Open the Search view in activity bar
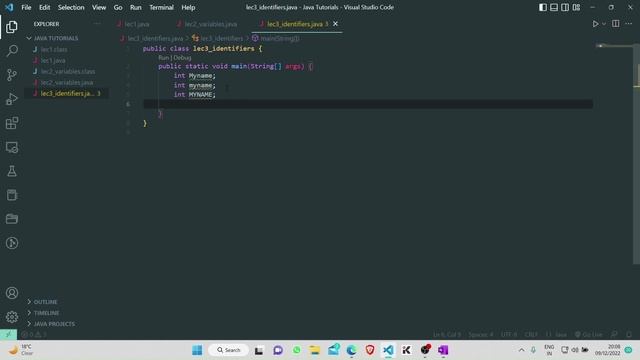640x360 pixels. tap(12, 51)
